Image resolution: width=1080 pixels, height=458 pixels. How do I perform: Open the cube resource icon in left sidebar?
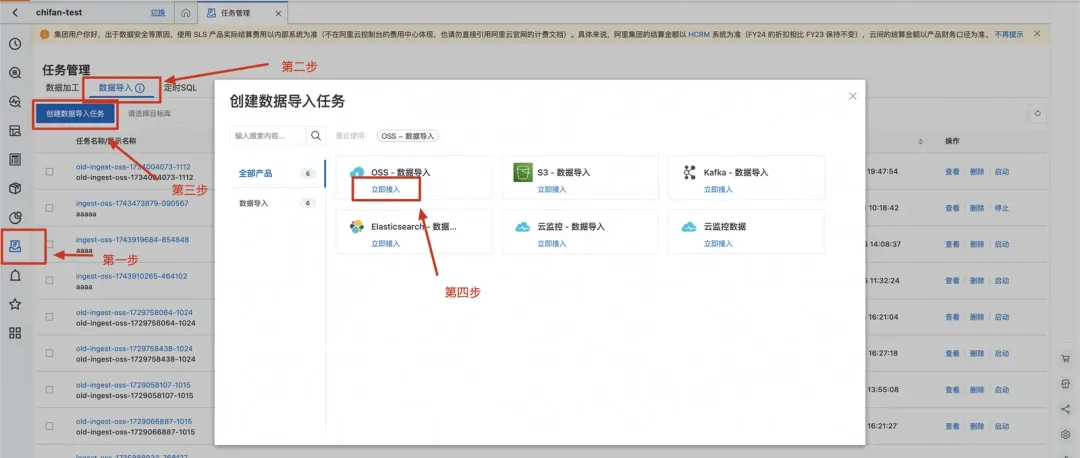point(15,189)
